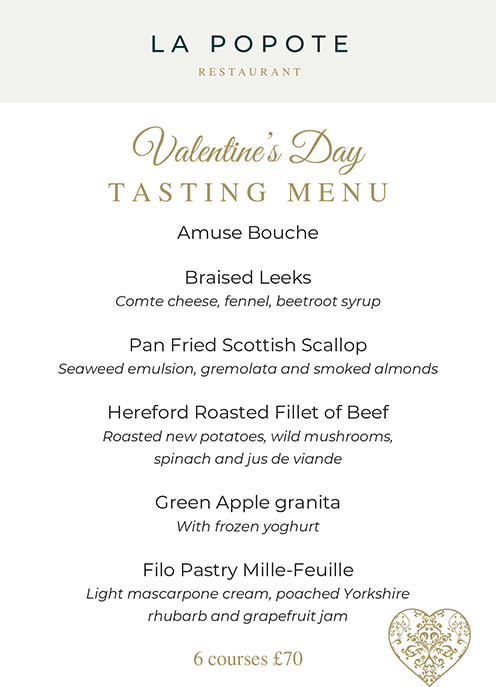Click the seaweed emulsion and gremolata description
Image resolution: width=496 pixels, height=687 pixels.
pos(248,369)
